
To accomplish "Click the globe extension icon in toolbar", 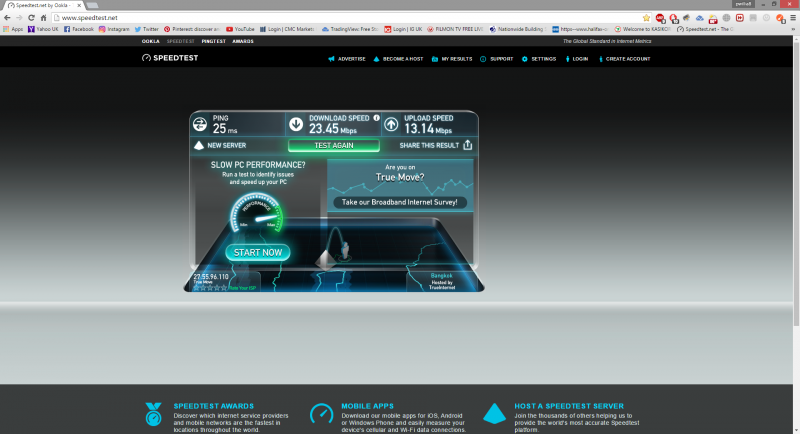I will click(726, 18).
